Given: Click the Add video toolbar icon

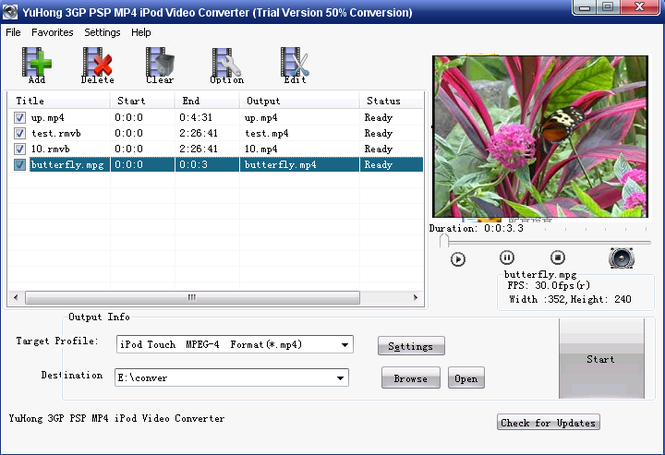Looking at the screenshot, I should tap(37, 65).
